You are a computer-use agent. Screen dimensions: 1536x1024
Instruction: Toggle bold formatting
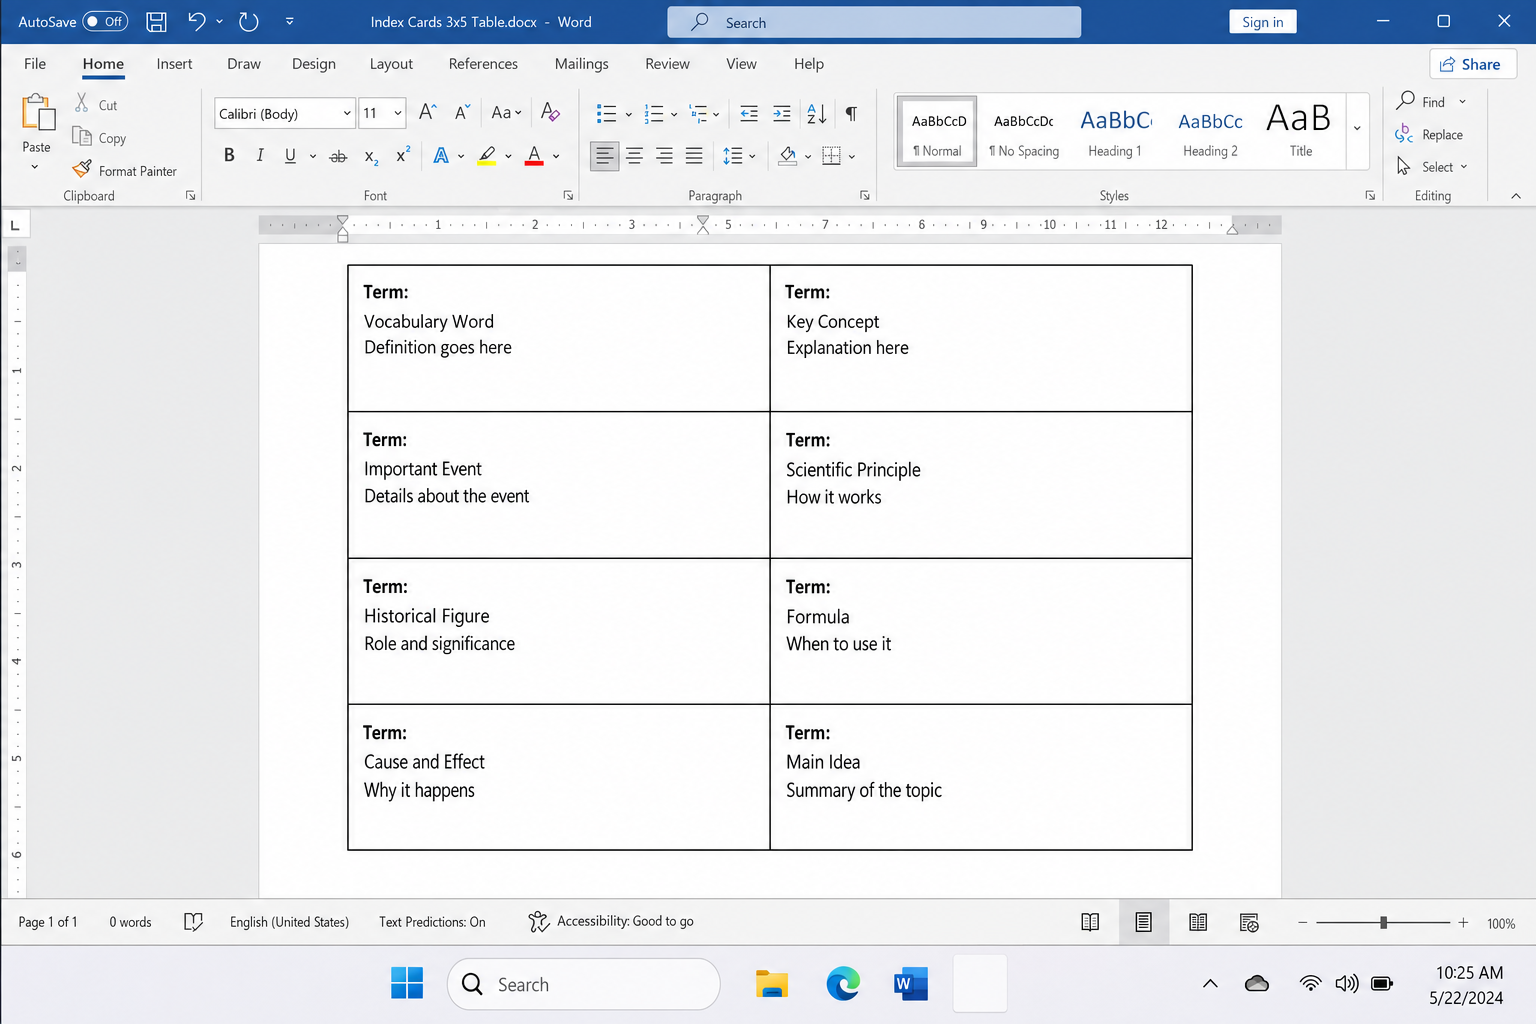click(x=229, y=156)
